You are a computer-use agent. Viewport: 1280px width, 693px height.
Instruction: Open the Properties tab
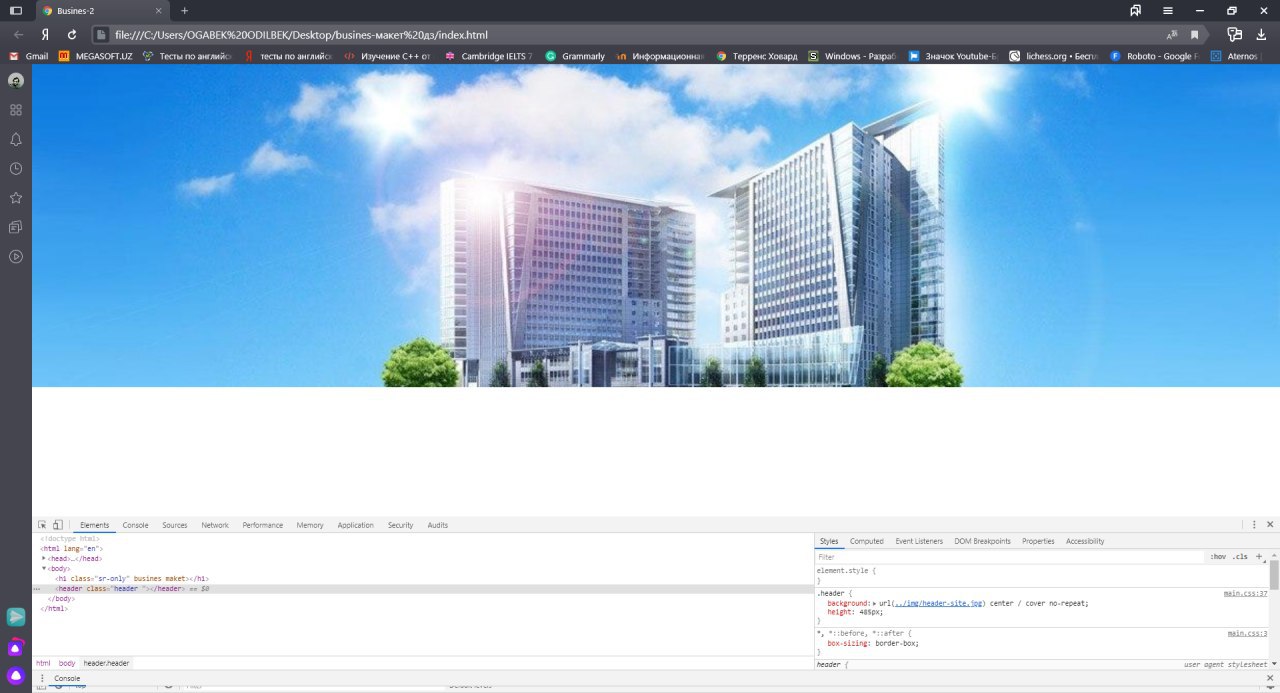pos(1038,541)
